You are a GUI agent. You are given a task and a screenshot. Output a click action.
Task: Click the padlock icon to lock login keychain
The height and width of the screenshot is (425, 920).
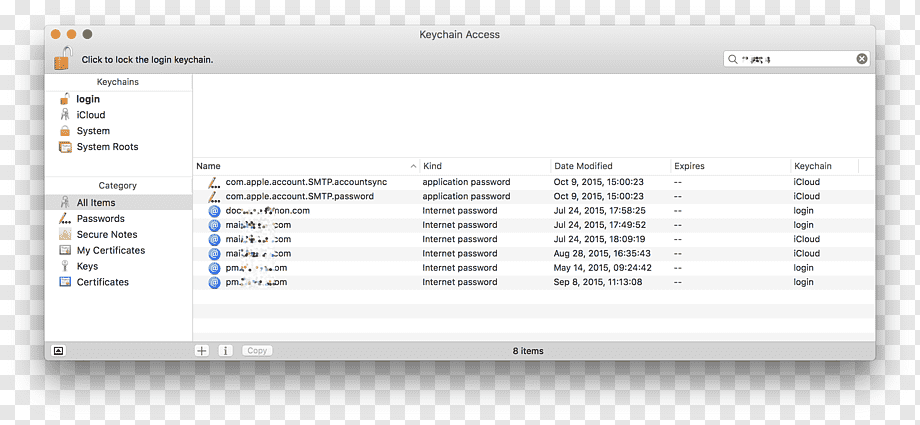tap(63, 58)
